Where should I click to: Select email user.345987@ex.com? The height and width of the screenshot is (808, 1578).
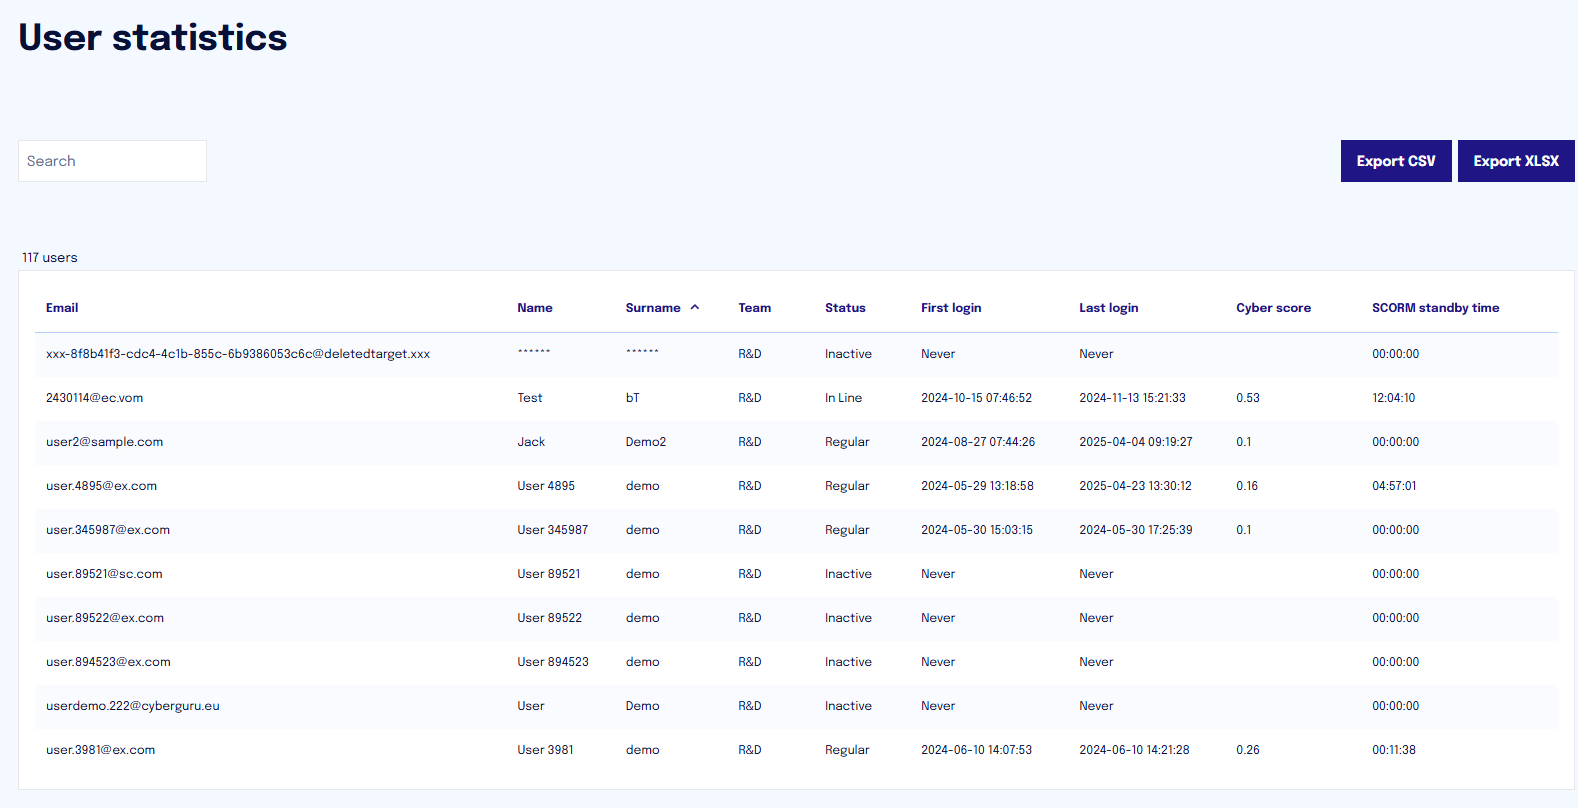[108, 530]
